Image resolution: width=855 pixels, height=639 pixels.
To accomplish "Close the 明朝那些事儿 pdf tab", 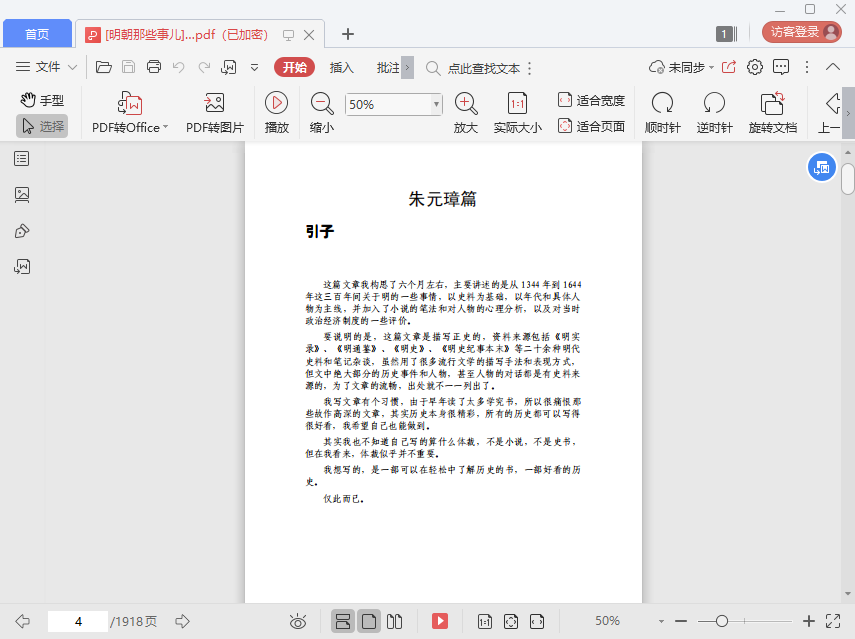I will pos(309,35).
